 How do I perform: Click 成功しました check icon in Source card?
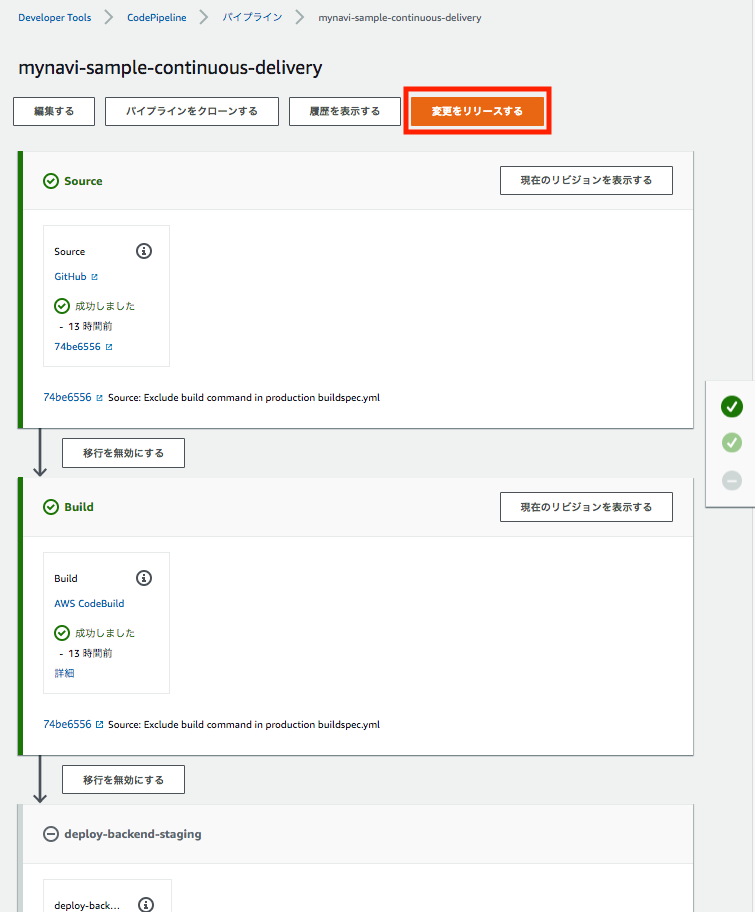click(x=62, y=306)
